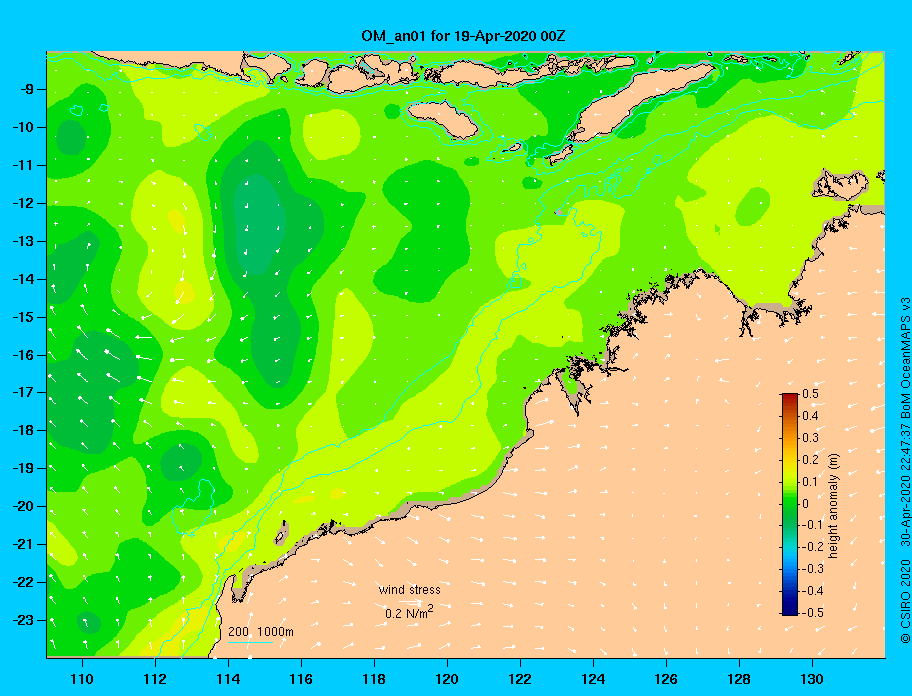Click longitude label '120'
The image size is (912, 696).
coord(447,679)
